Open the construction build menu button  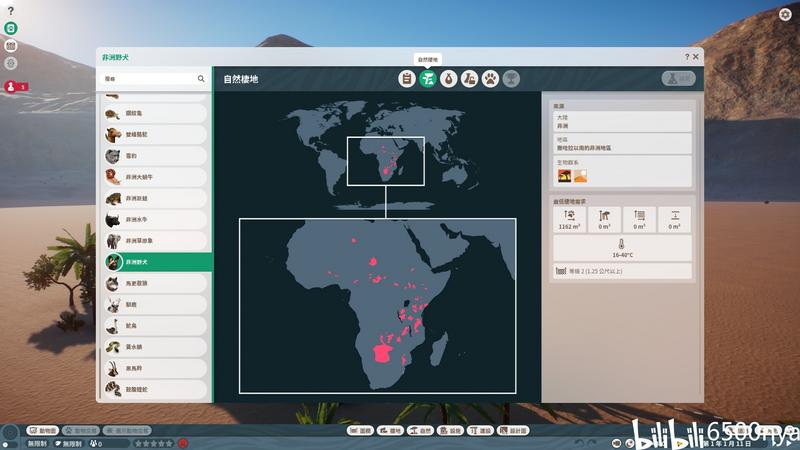pyautogui.click(x=480, y=431)
